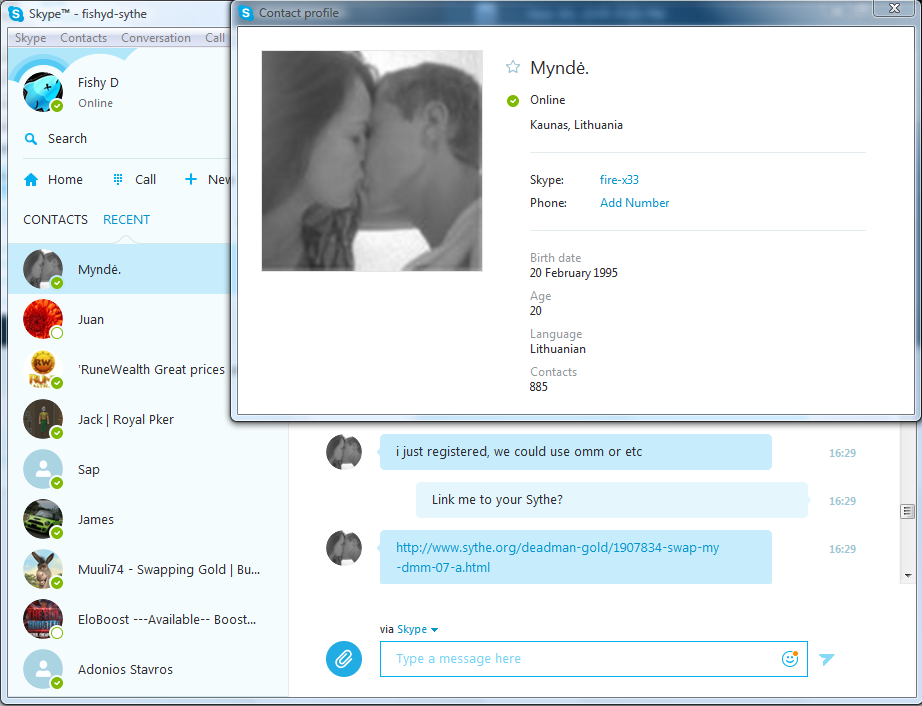Click the favorite star next to Myndė.
The height and width of the screenshot is (706, 922).
pyautogui.click(x=513, y=67)
